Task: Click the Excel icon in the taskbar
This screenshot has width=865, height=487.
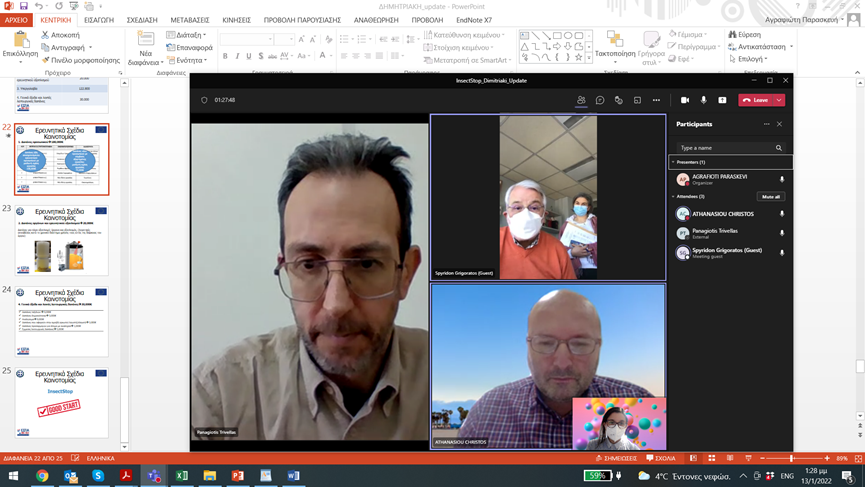Action: click(x=182, y=476)
